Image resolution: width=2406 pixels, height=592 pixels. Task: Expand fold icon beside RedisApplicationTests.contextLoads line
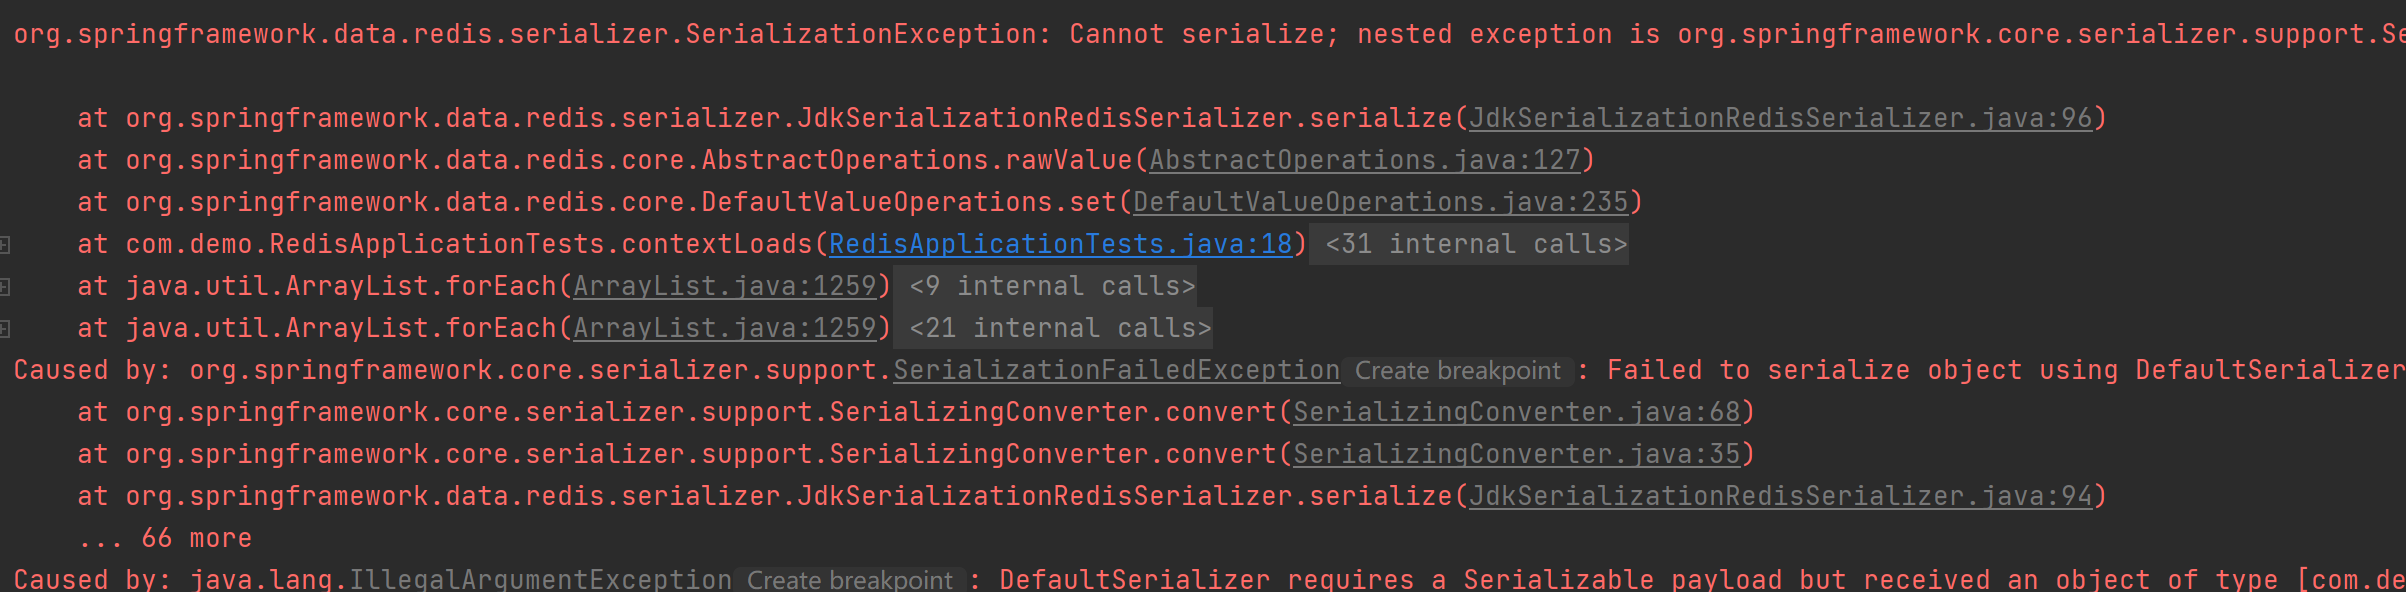click(x=5, y=245)
